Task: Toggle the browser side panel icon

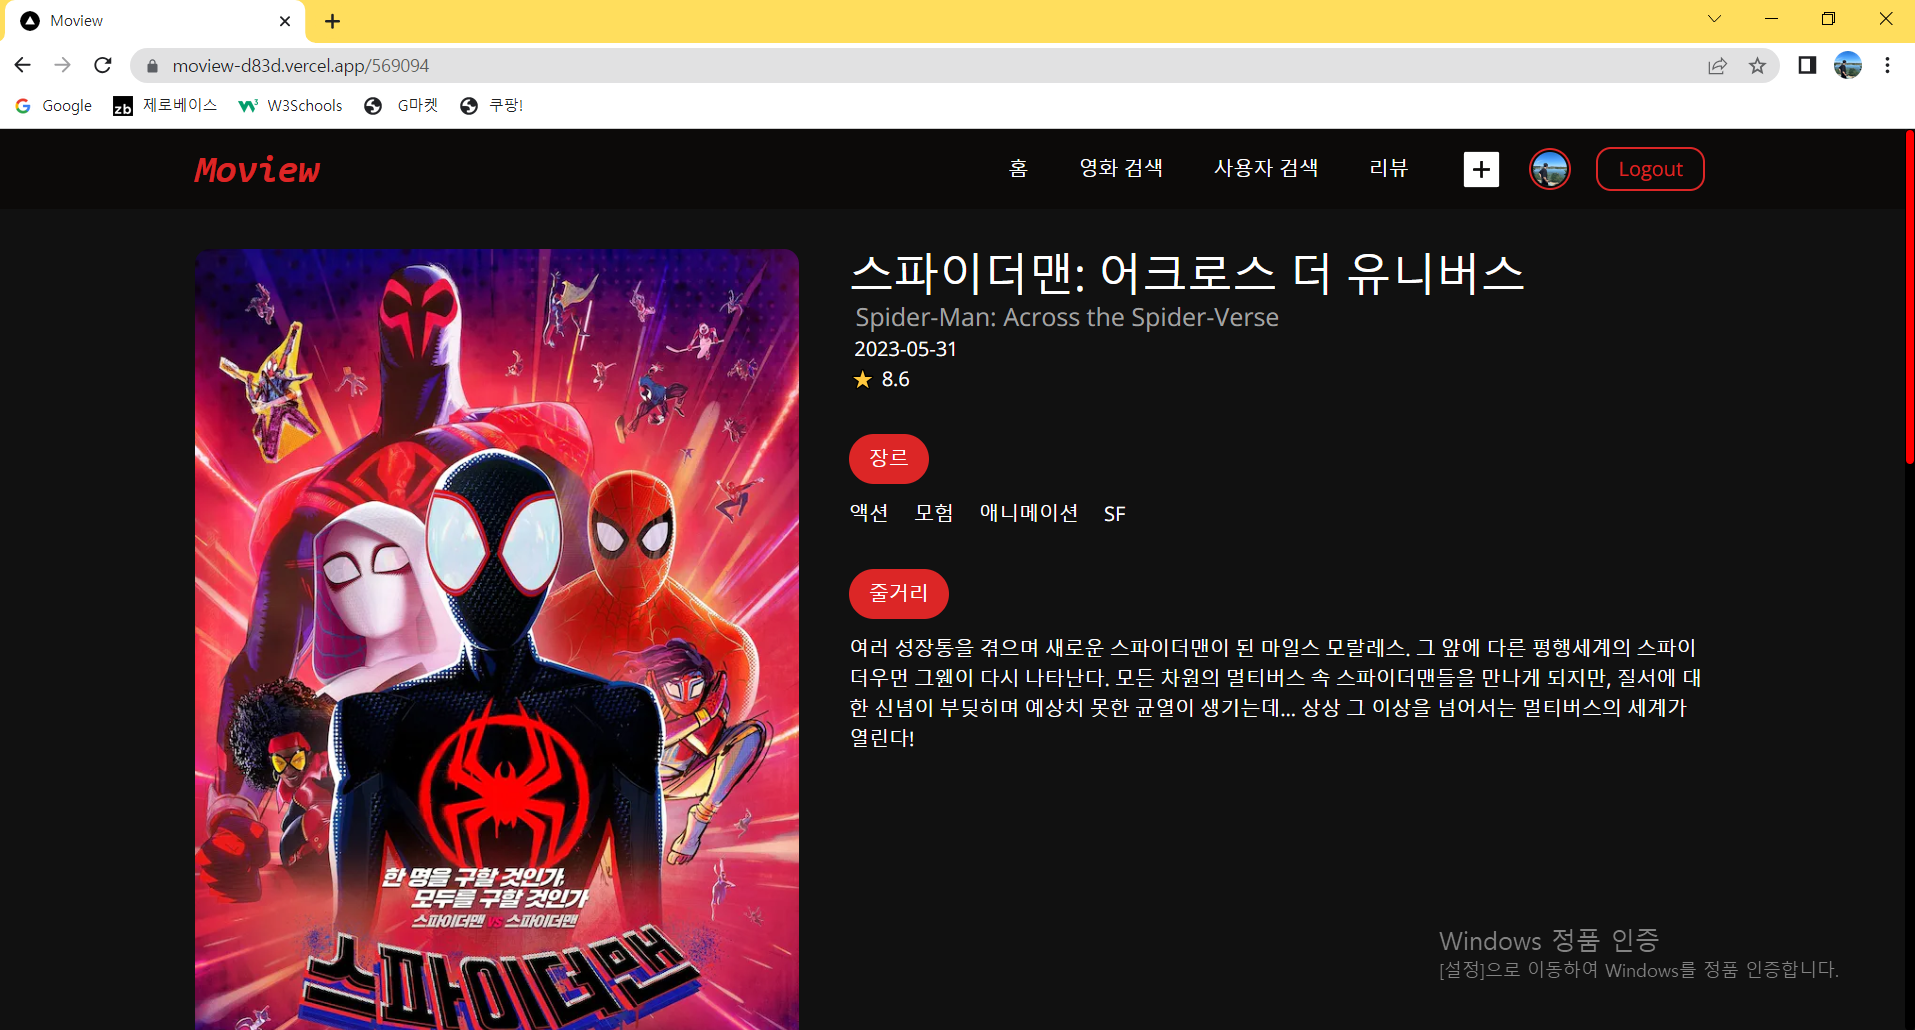Action: click(1807, 65)
